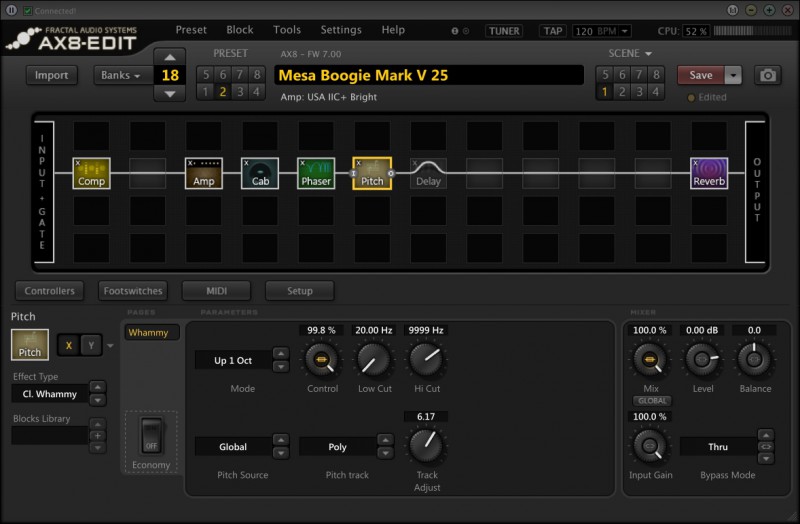Click the Import button
Screen dimensions: 800x524
(52, 75)
